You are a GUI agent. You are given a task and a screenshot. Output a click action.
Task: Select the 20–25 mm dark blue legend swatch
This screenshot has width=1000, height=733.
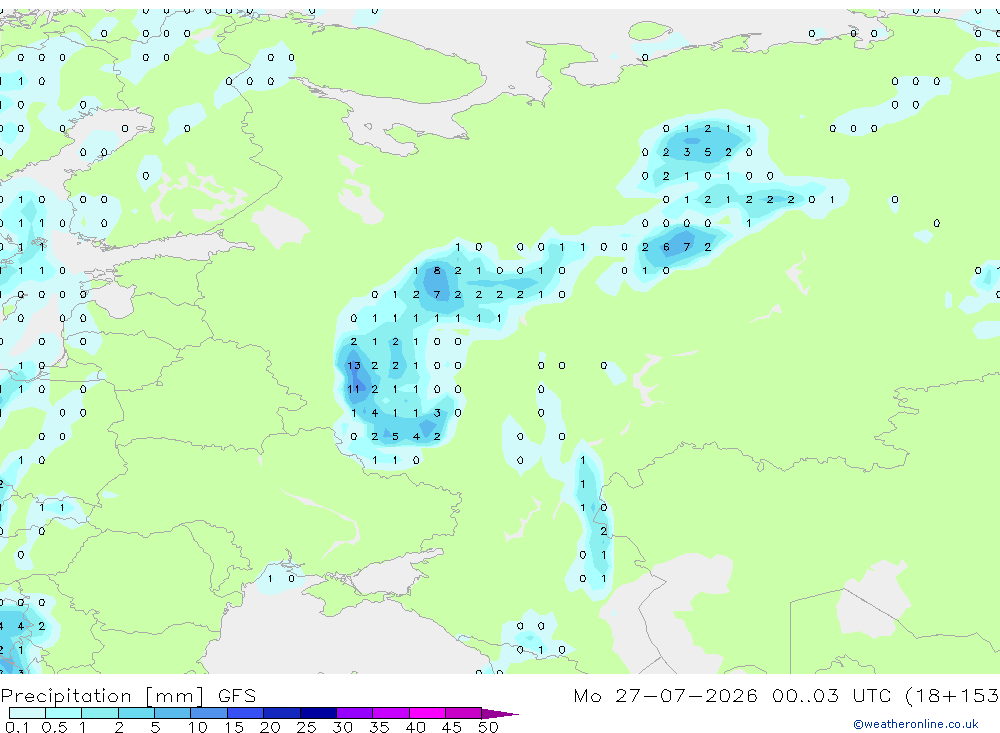(x=281, y=713)
